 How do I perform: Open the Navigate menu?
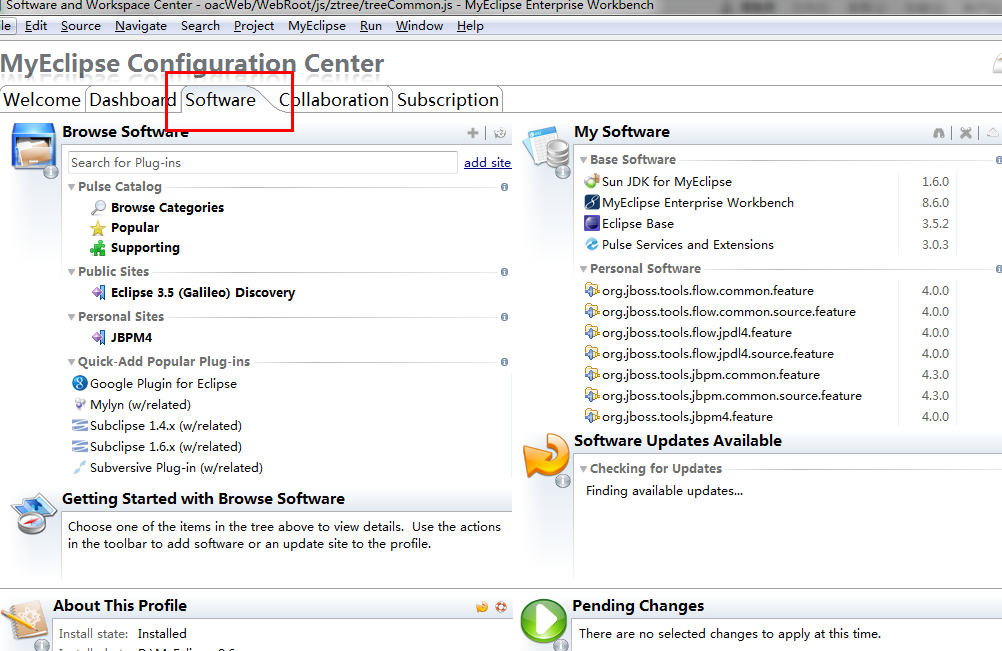[x=141, y=26]
